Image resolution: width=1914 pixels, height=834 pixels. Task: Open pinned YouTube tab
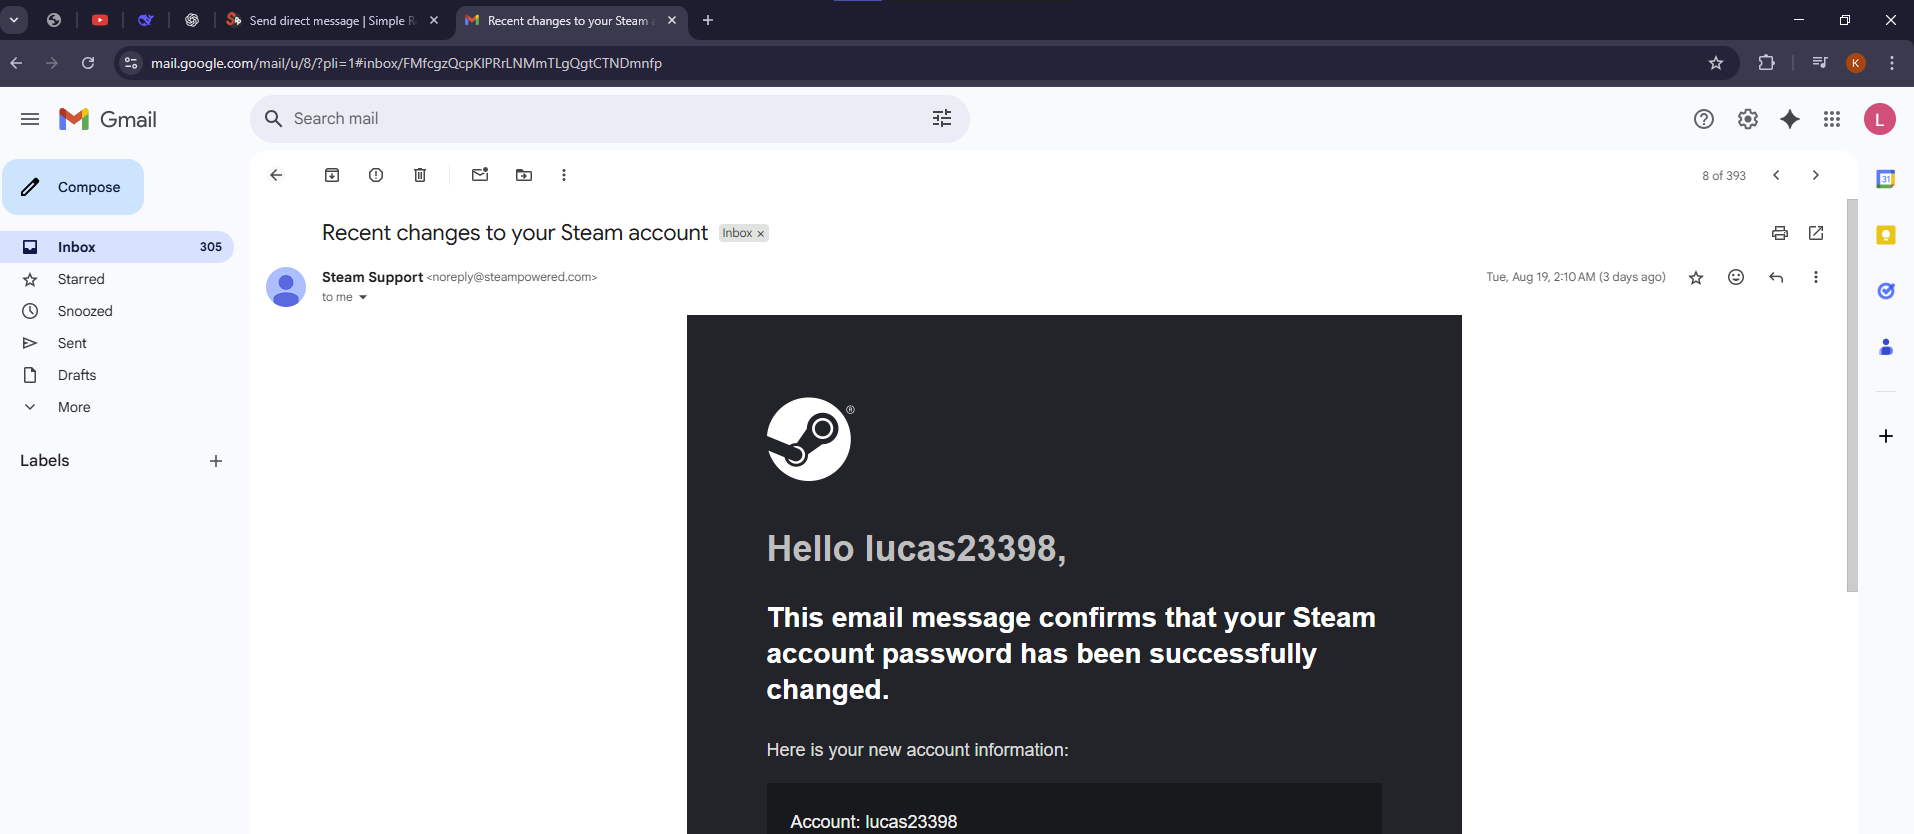point(100,20)
